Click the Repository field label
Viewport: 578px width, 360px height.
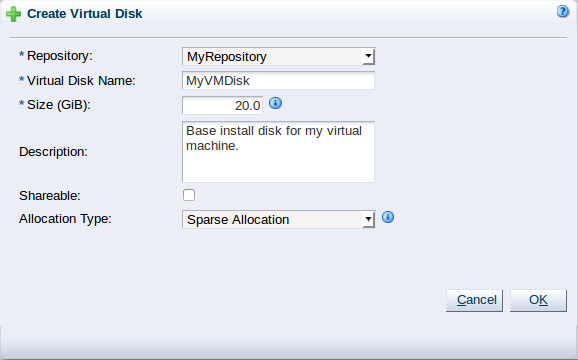point(60,56)
